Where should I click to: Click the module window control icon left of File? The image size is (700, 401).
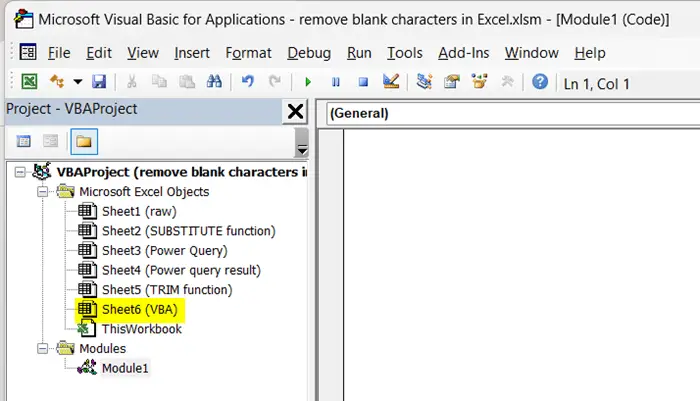coord(28,52)
